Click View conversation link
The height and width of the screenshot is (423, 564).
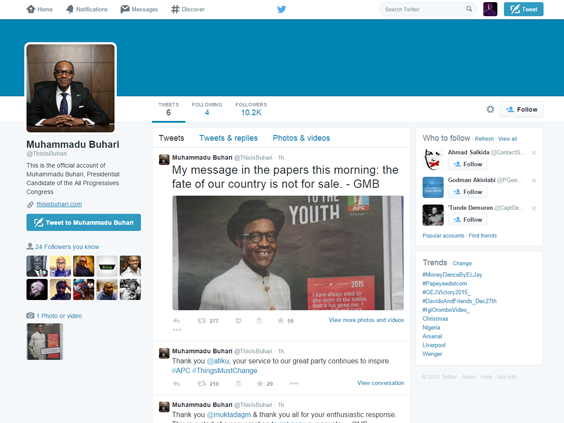381,383
